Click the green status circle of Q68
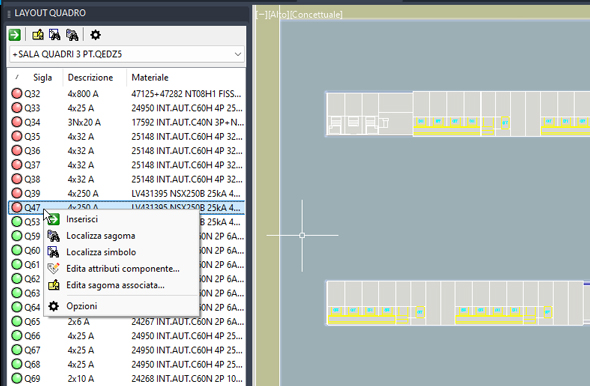The height and width of the screenshot is (386, 590). (x=17, y=364)
